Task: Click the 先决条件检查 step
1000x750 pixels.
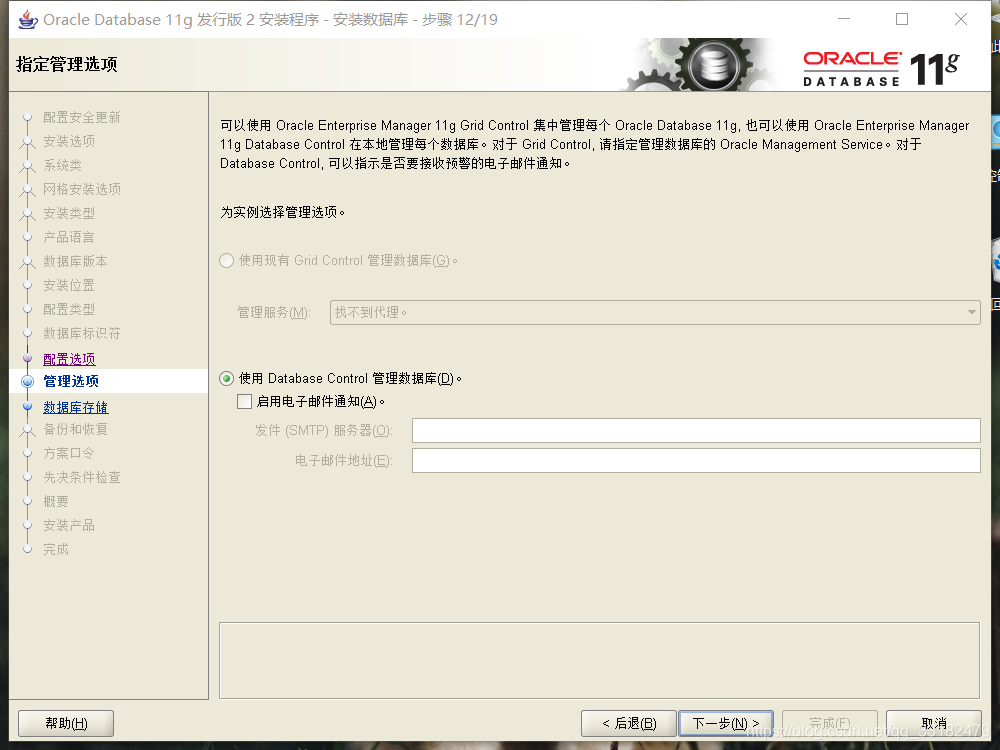Action: point(82,478)
